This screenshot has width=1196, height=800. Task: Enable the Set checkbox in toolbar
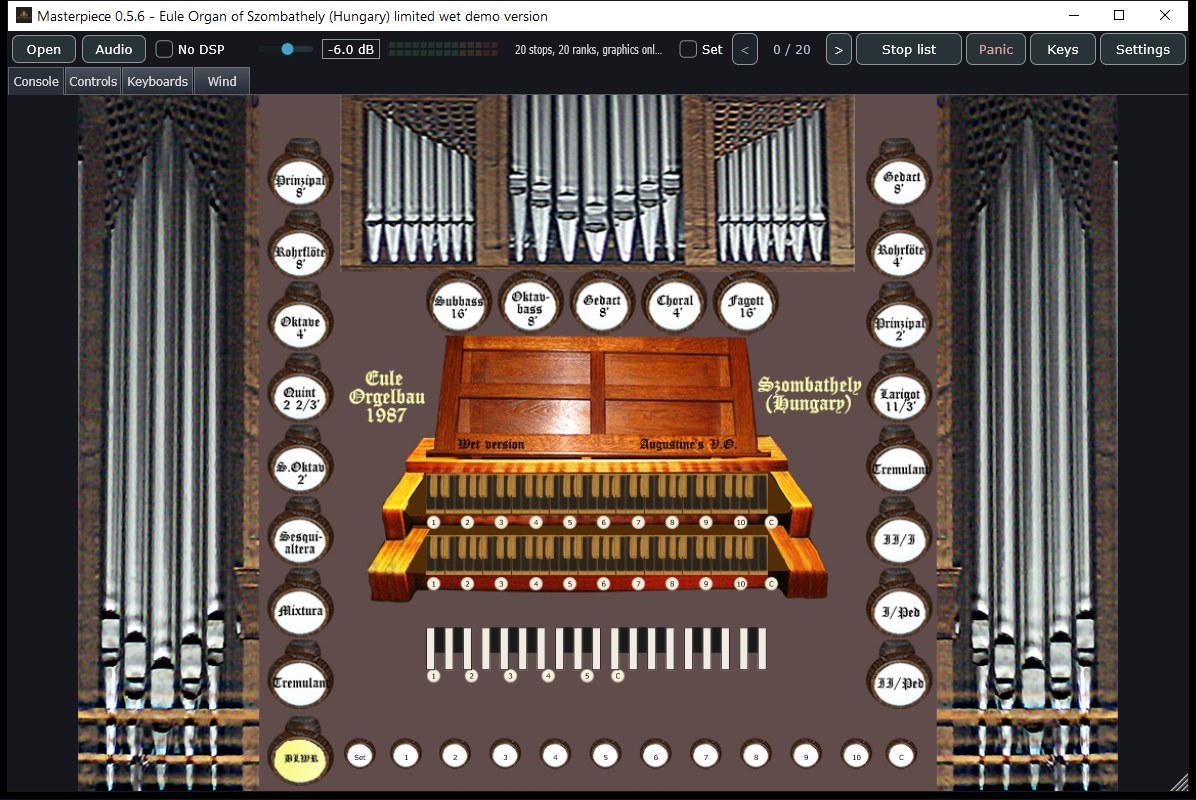tap(688, 49)
